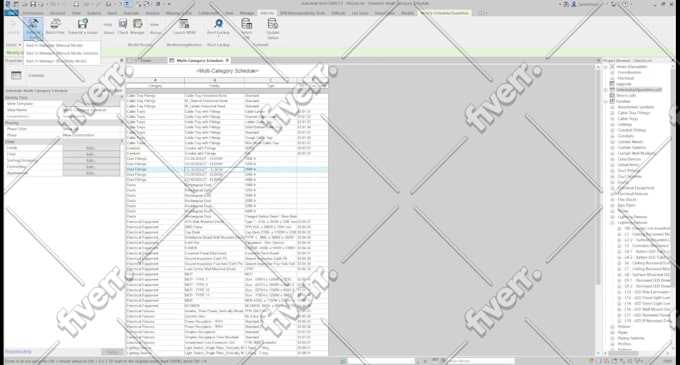Collapse Lighting Fixtures family node
This screenshot has width=680, height=365.
coord(612,222)
